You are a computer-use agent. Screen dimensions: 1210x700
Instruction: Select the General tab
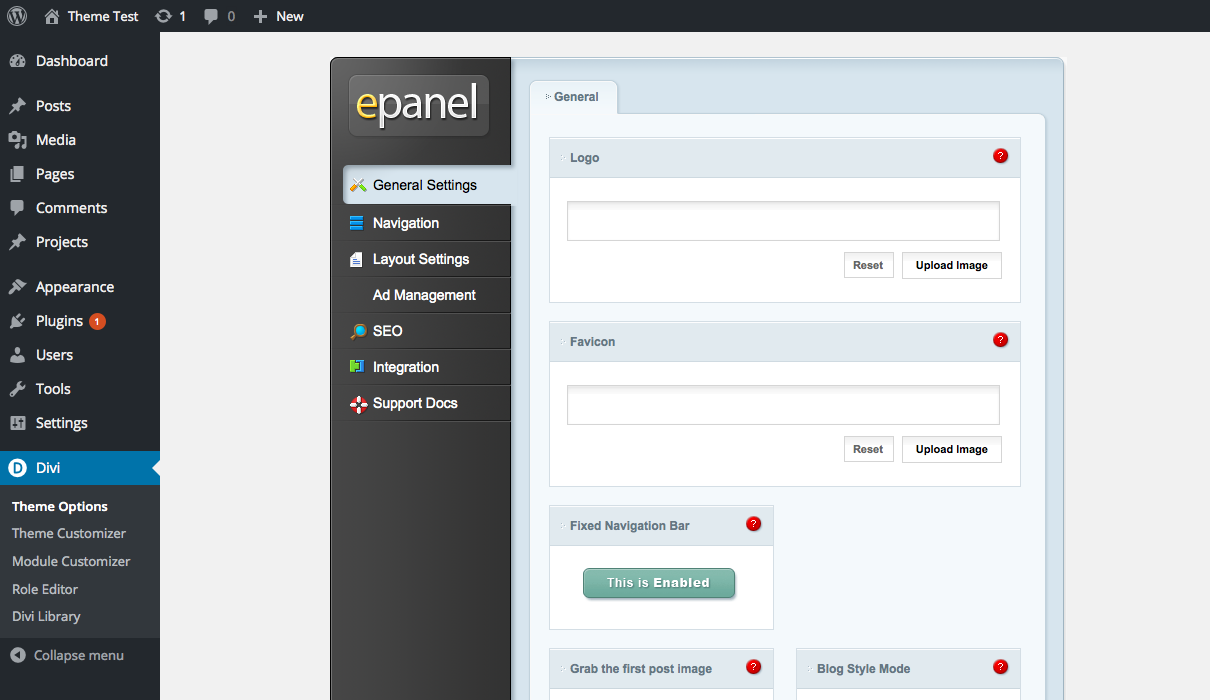click(574, 97)
